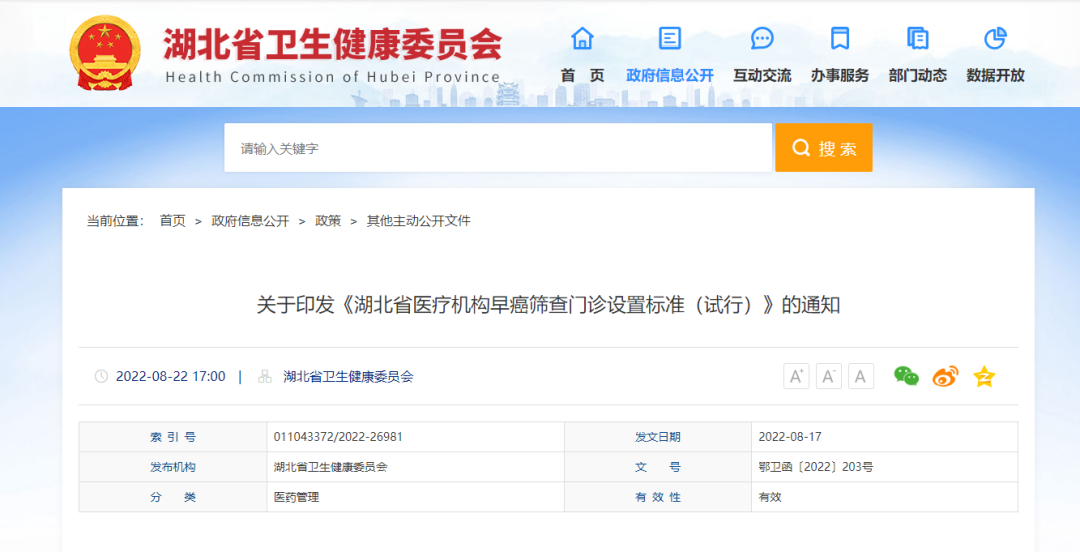Click the 分类 table label

173,497
